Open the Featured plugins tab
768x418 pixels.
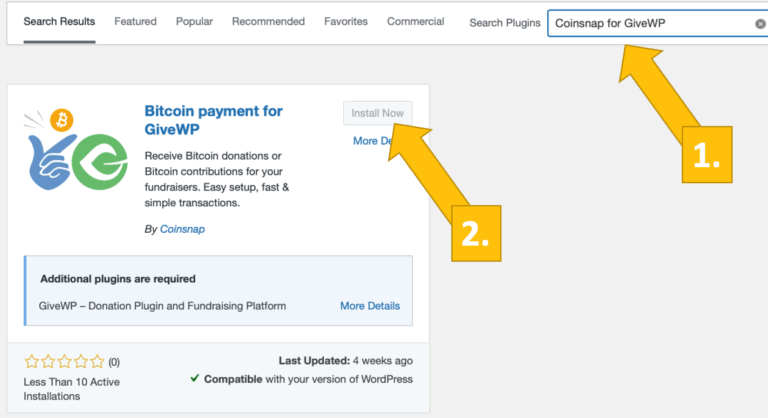click(135, 21)
